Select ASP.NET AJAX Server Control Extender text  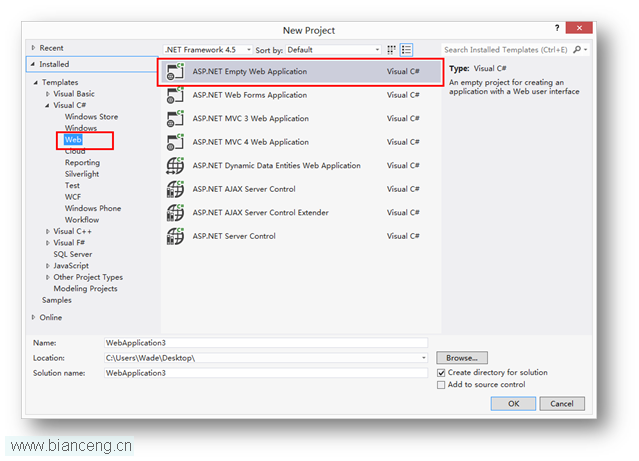(x=260, y=213)
